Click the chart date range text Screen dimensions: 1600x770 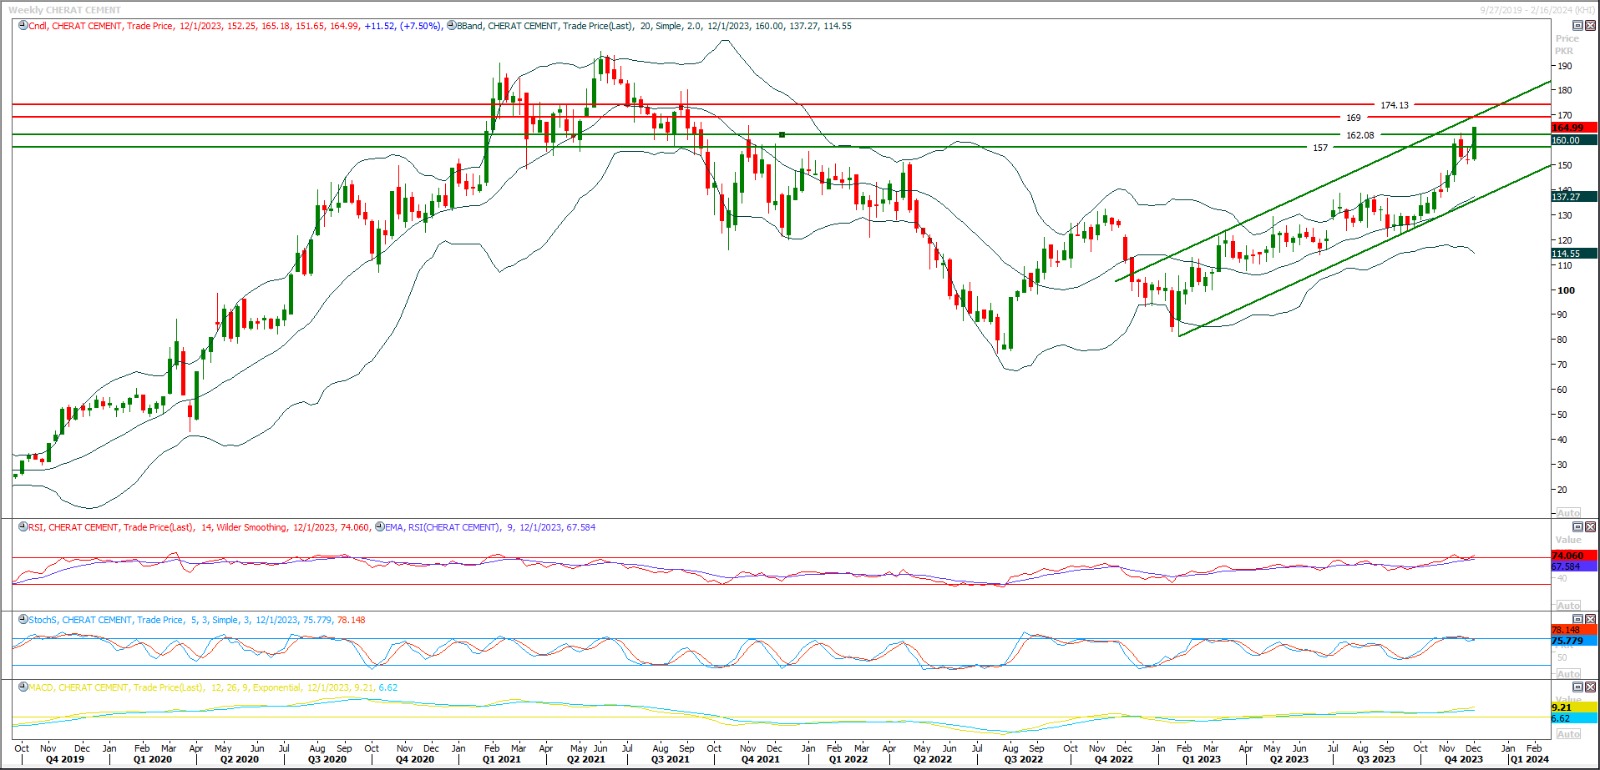(1537, 10)
